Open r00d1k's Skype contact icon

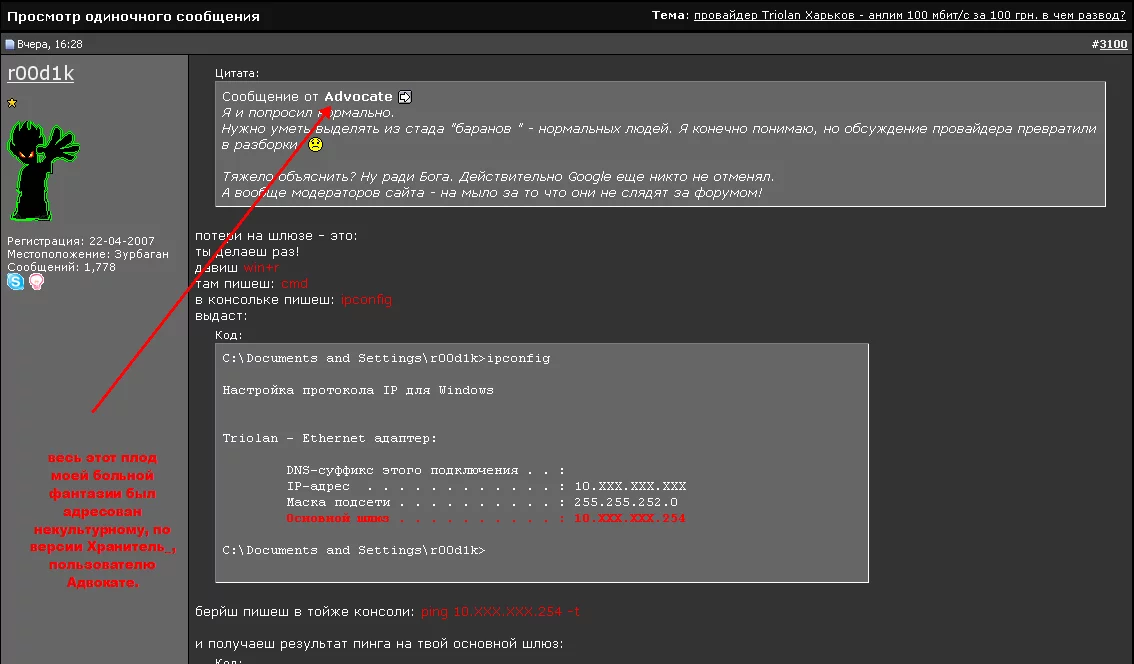15,281
